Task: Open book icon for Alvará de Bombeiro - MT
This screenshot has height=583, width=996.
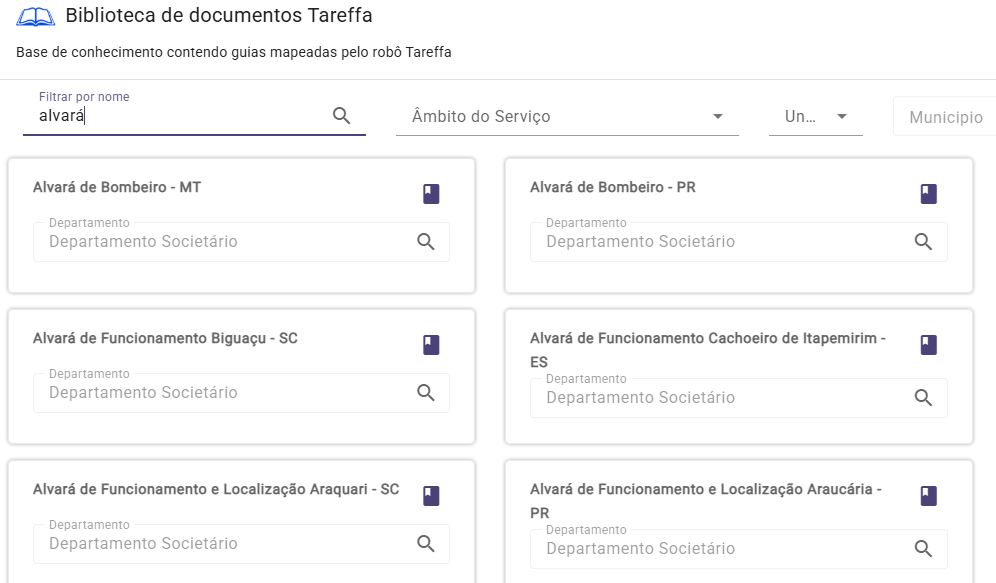Action: coord(431,194)
